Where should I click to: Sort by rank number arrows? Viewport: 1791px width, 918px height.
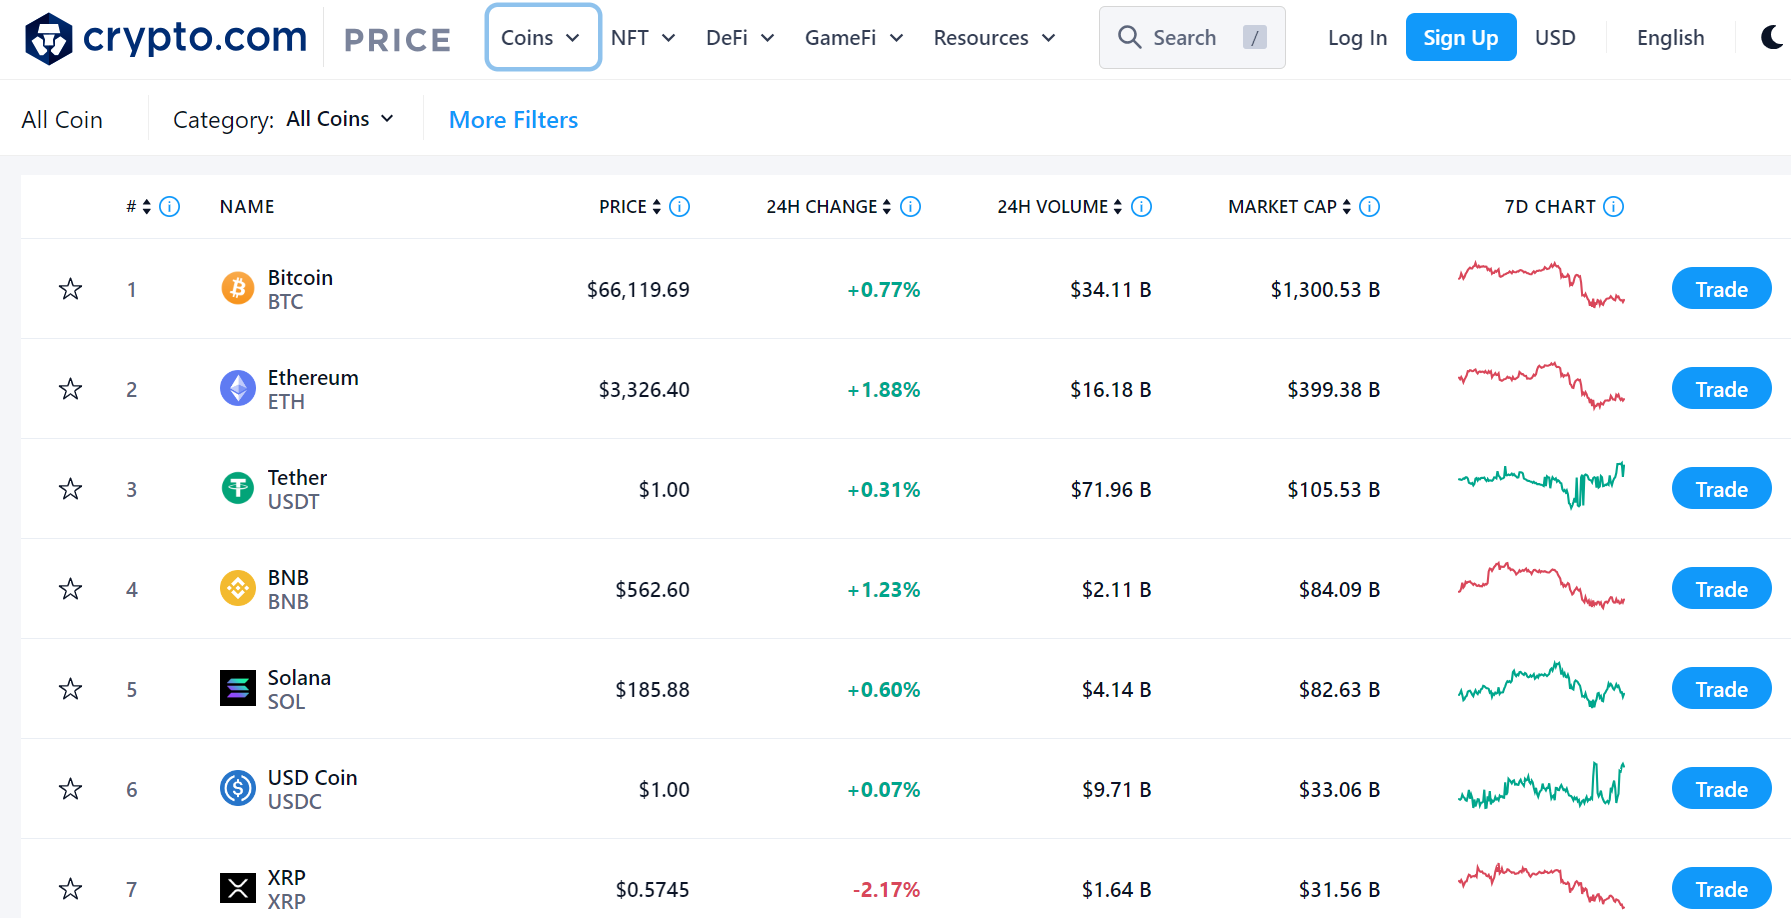click(x=147, y=206)
